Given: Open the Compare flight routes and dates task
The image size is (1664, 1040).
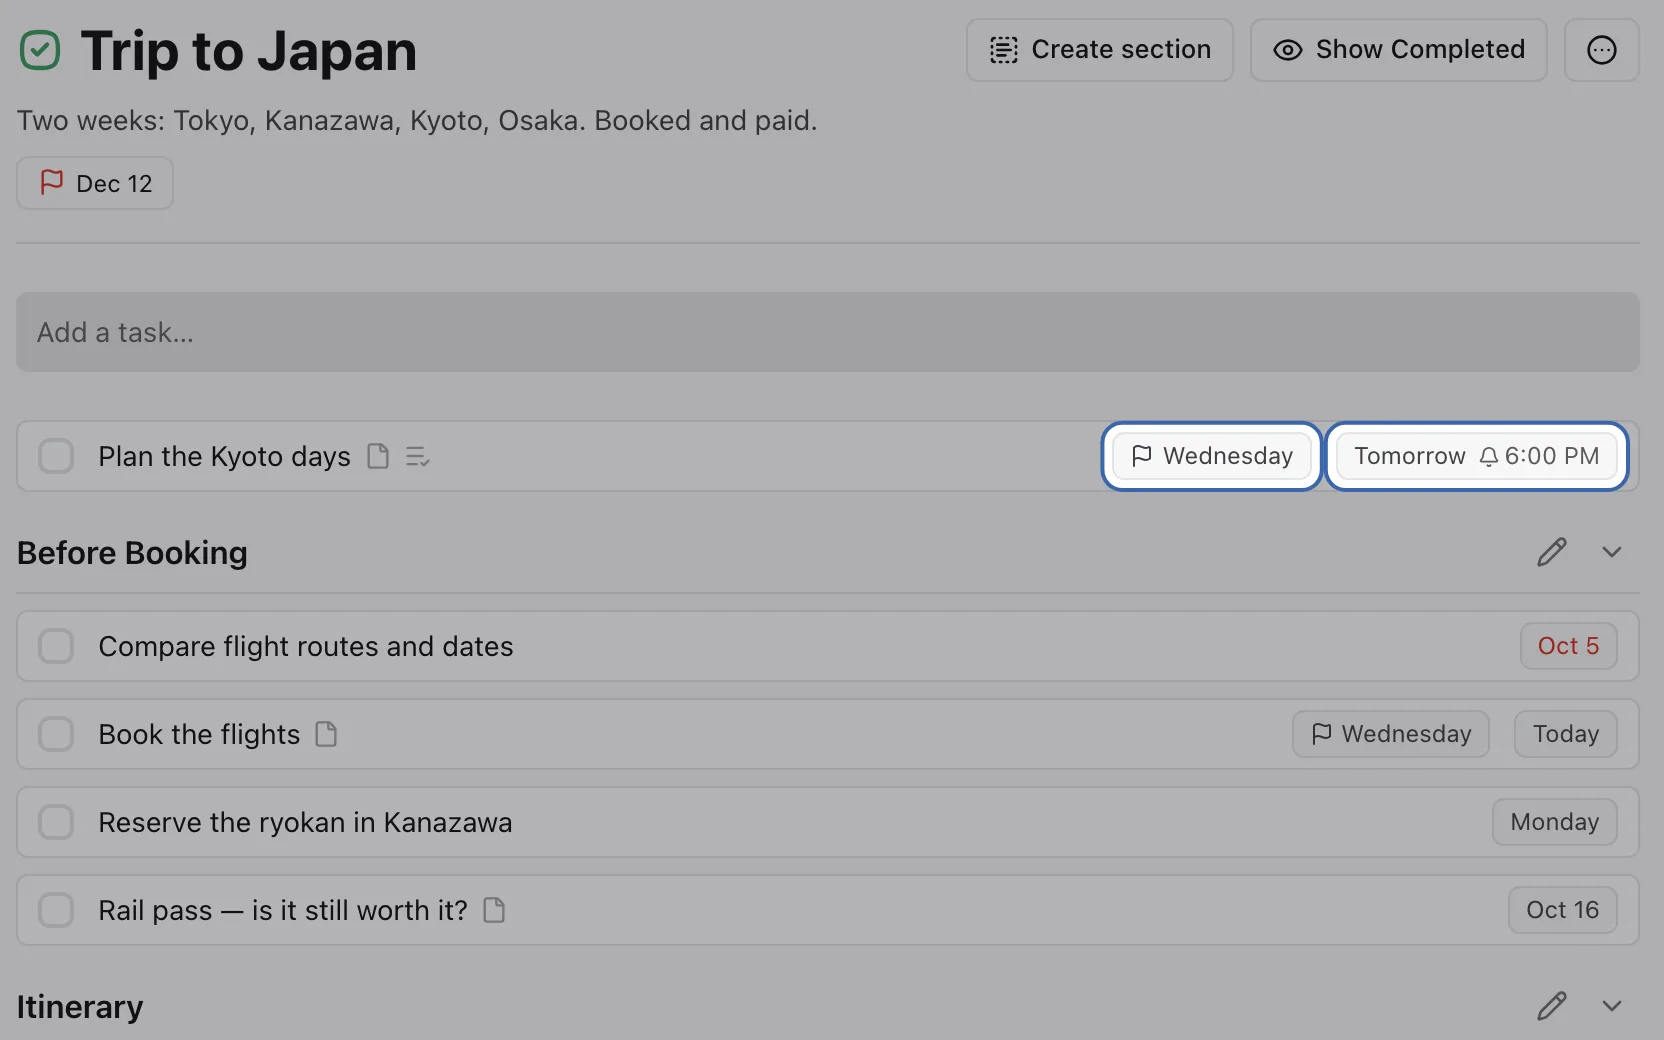Looking at the screenshot, I should [828, 646].
